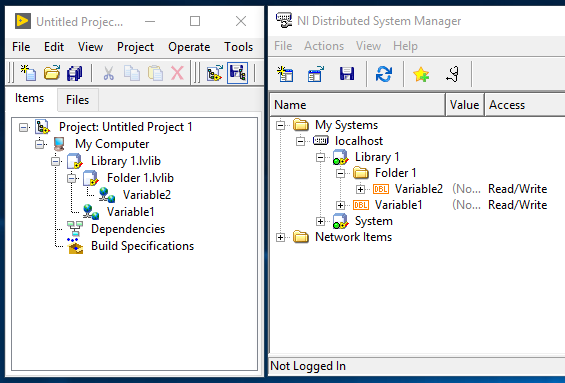This screenshot has width=565, height=383.
Task: Collapse the My Systems folder
Action: (x=281, y=125)
